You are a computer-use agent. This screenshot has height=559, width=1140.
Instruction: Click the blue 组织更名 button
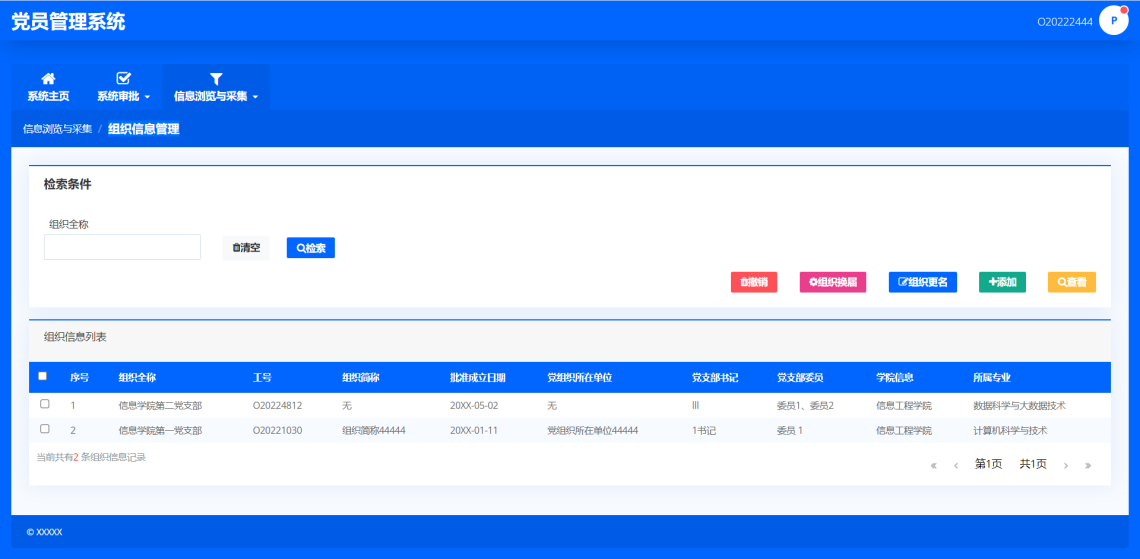(x=923, y=282)
